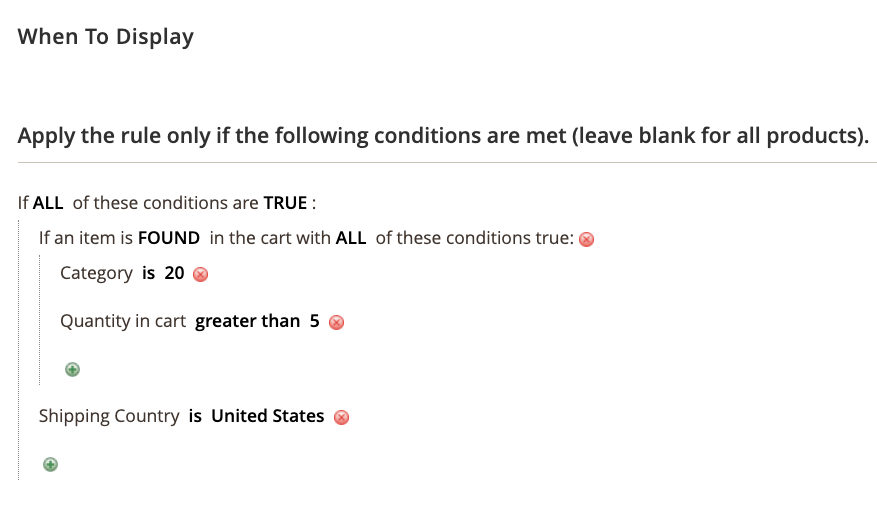Edit the quantity value 5
The width and height of the screenshot is (877, 513).
314,321
